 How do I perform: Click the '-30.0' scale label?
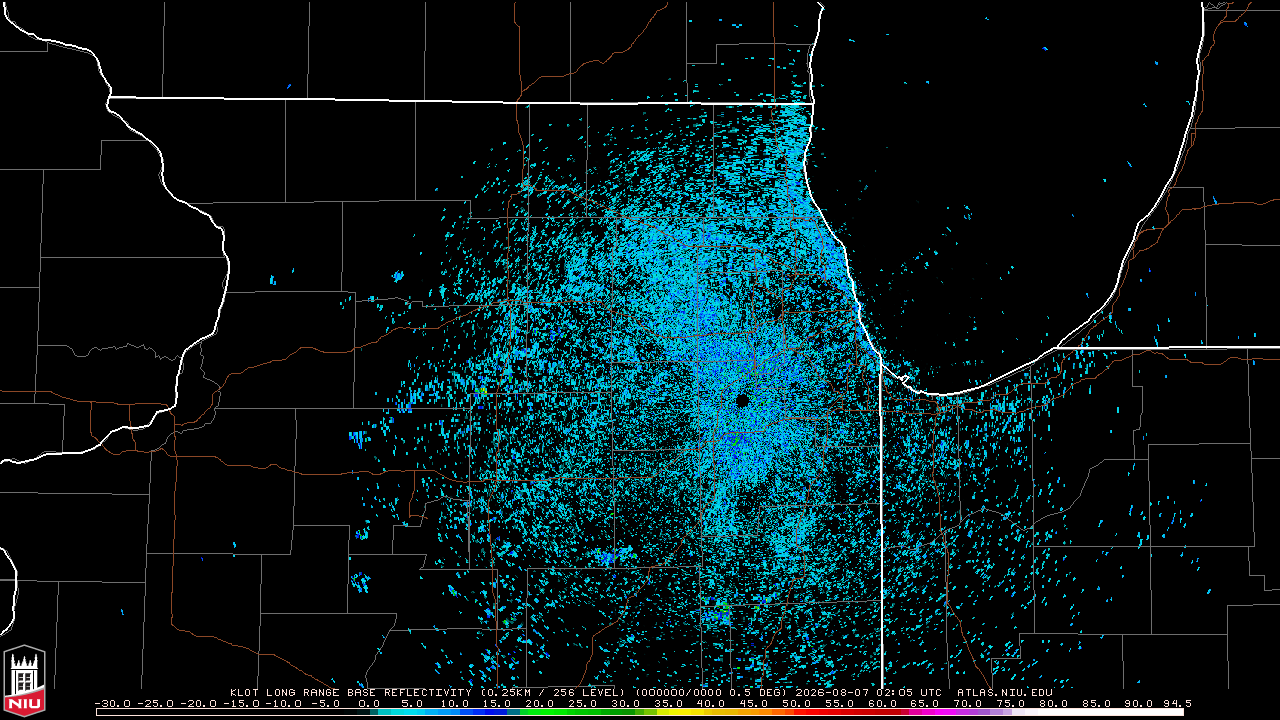(x=113, y=703)
